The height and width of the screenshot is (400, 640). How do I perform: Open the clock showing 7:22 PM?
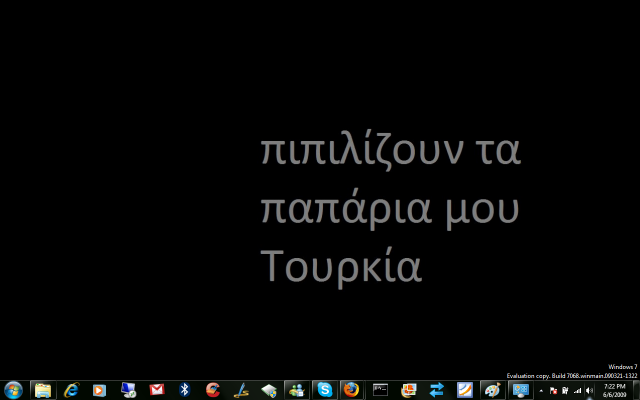[614, 391]
